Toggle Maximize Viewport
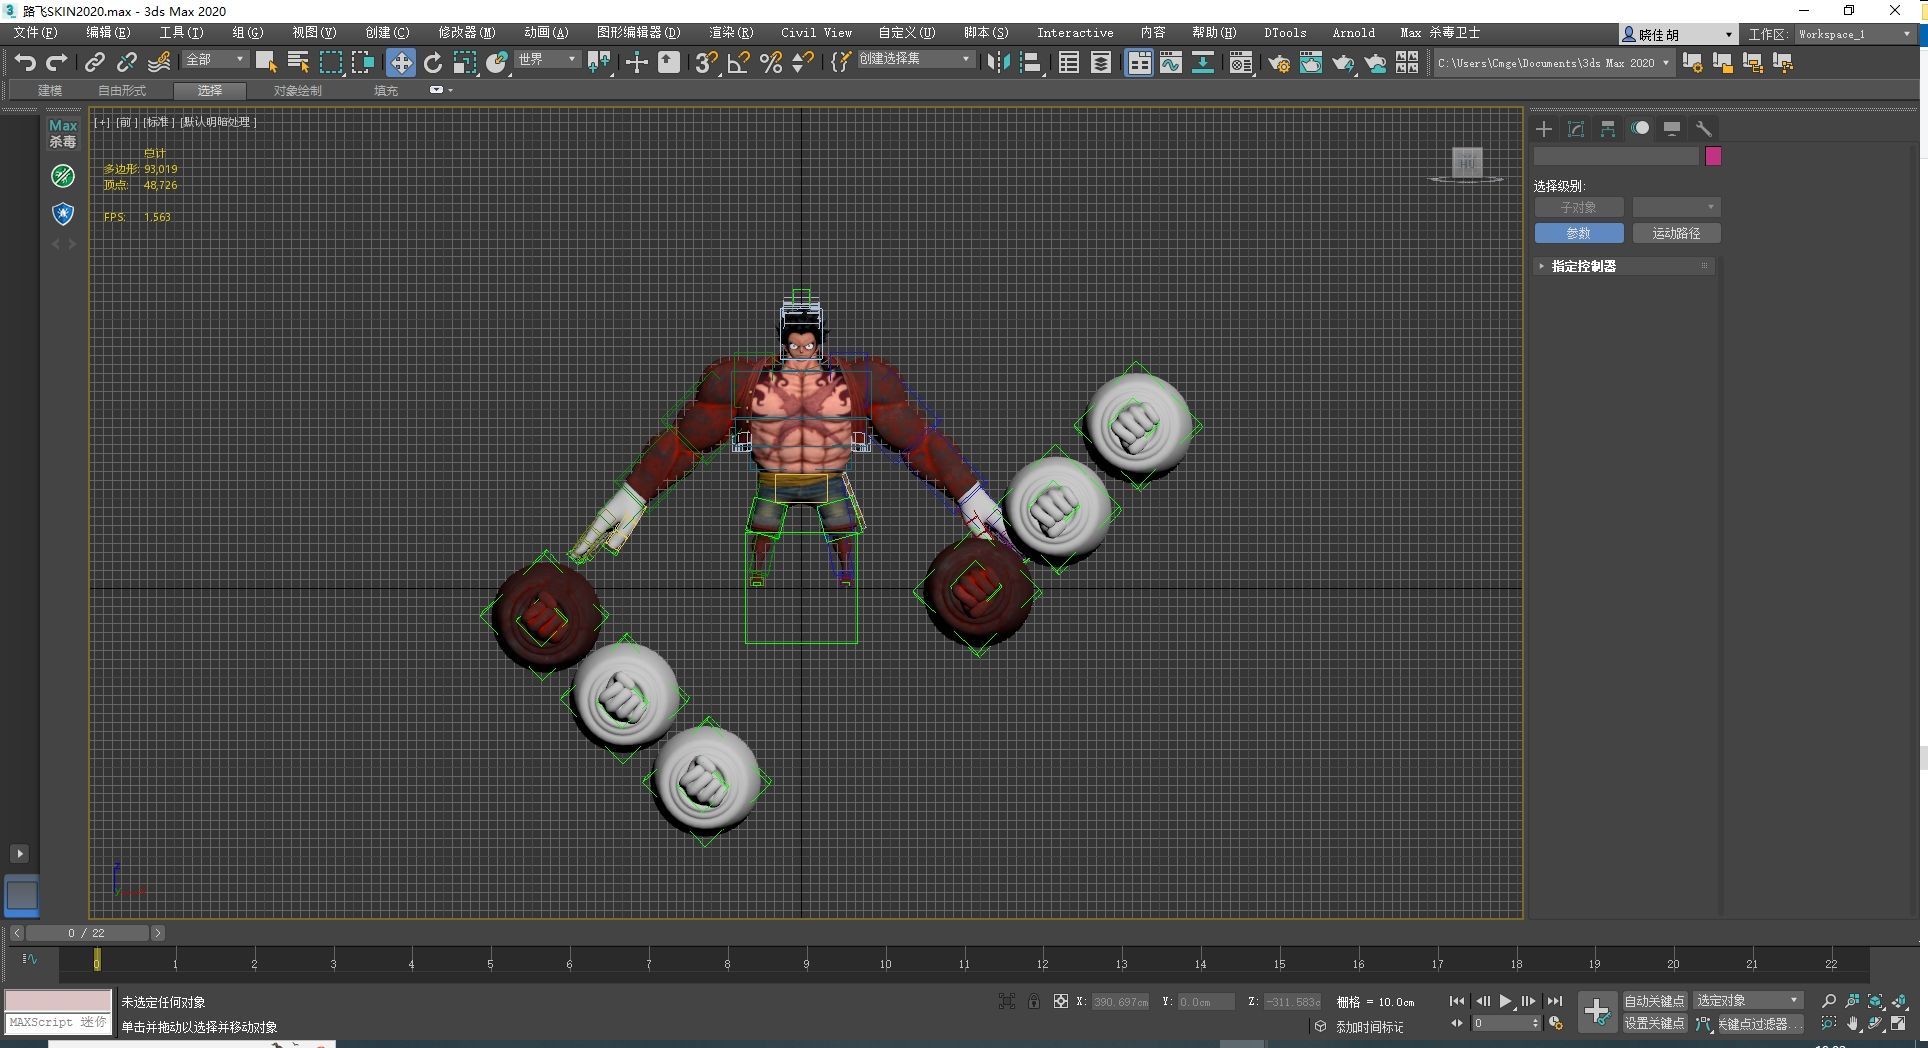 pos(1898,1024)
